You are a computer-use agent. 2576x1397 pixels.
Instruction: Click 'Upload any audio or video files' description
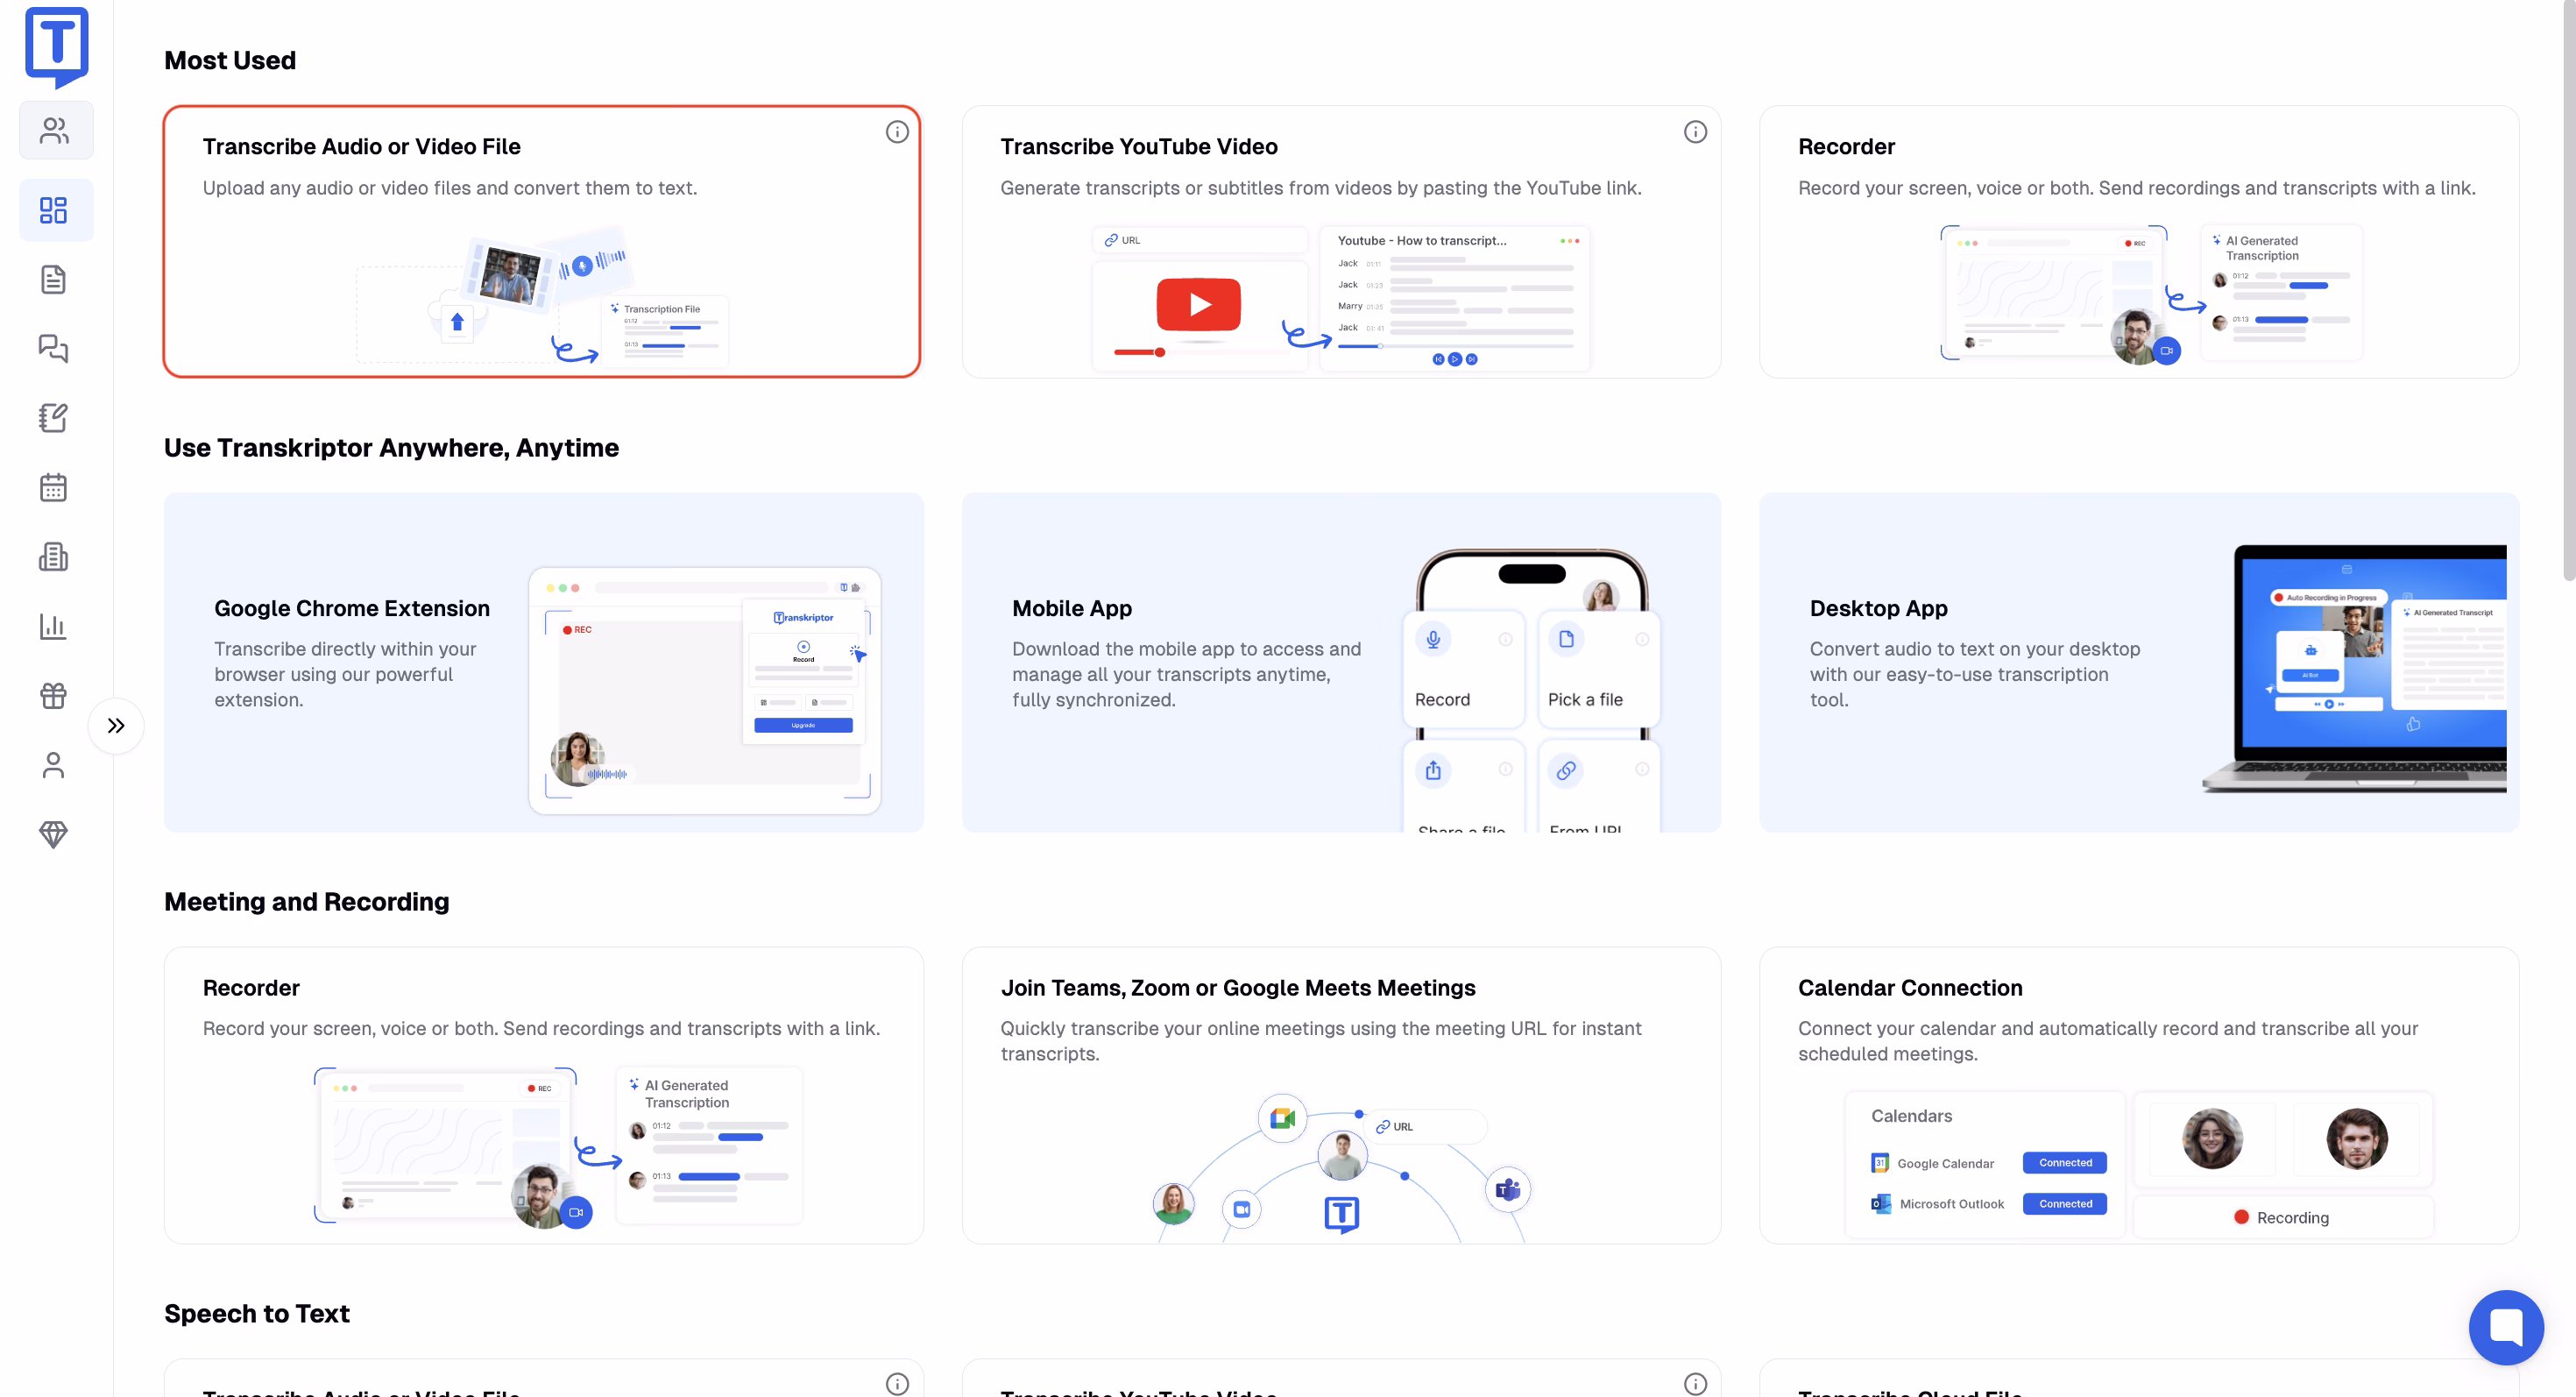(450, 188)
